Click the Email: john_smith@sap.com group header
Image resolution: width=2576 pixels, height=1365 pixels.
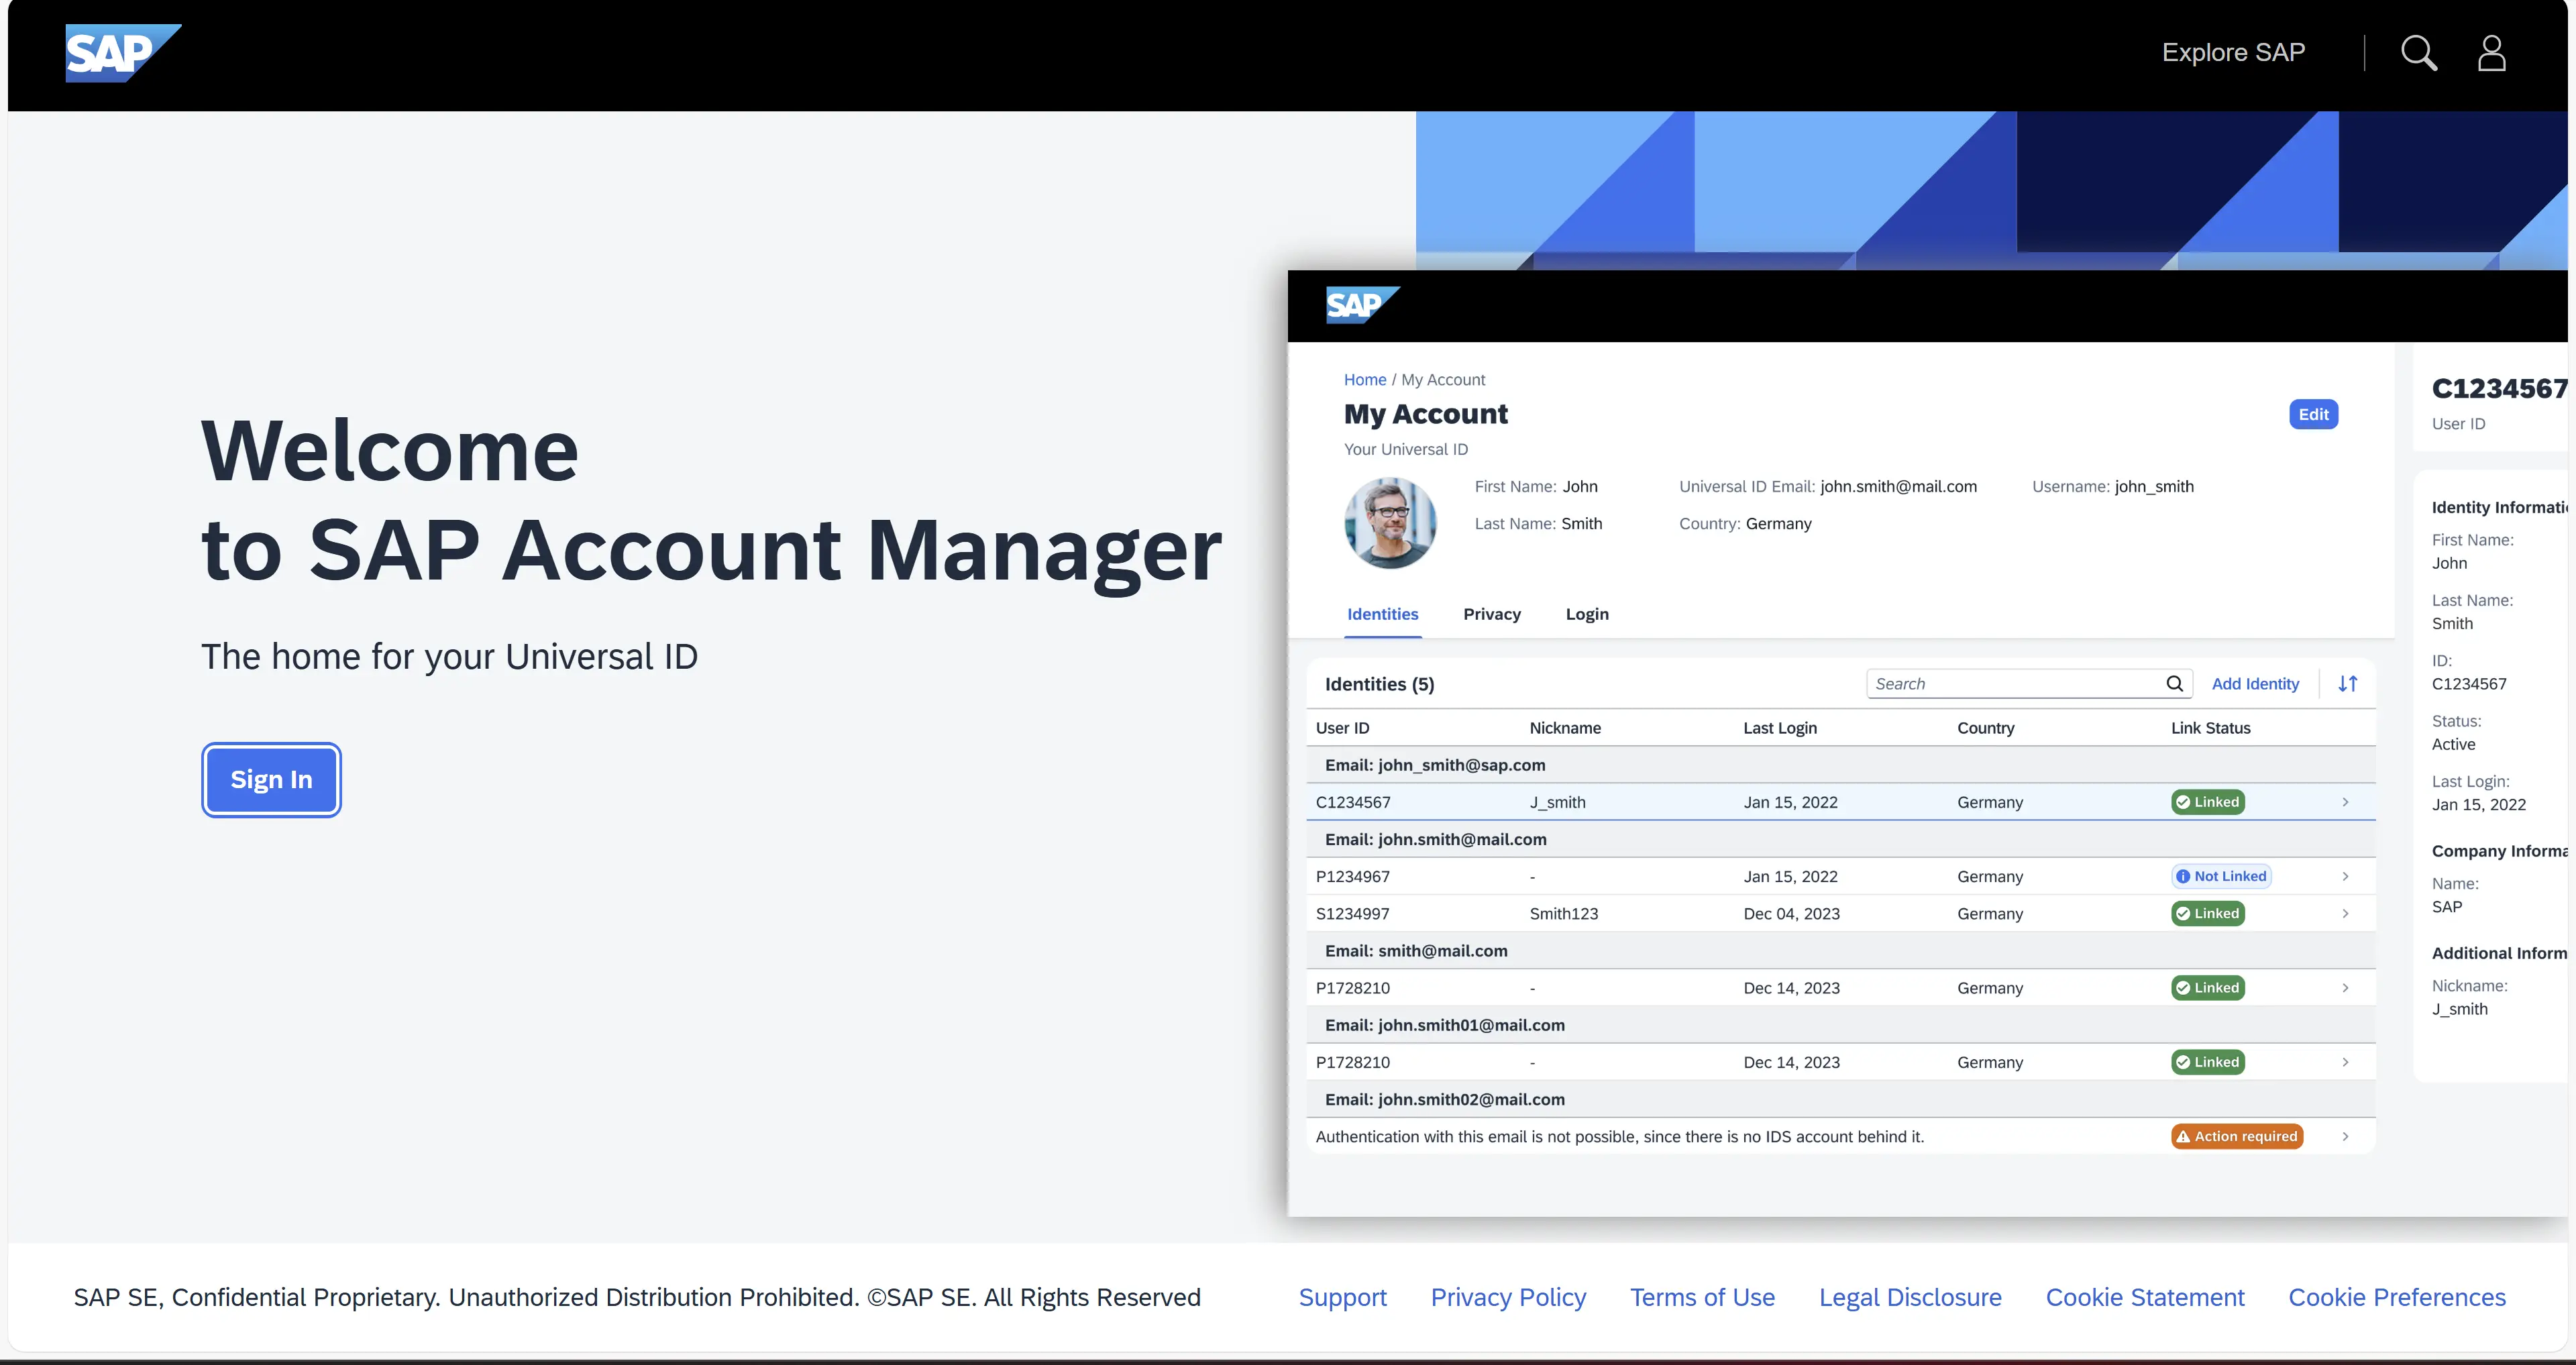click(x=1840, y=765)
